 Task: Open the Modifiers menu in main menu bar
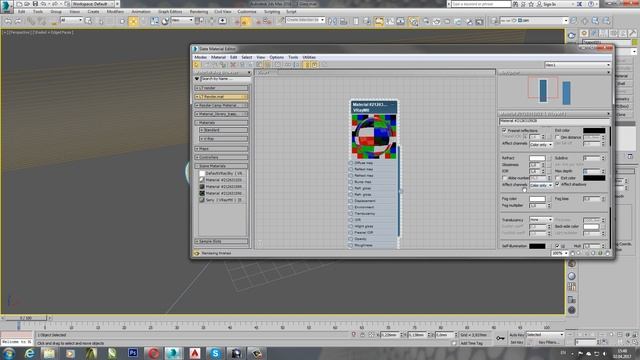[115, 12]
